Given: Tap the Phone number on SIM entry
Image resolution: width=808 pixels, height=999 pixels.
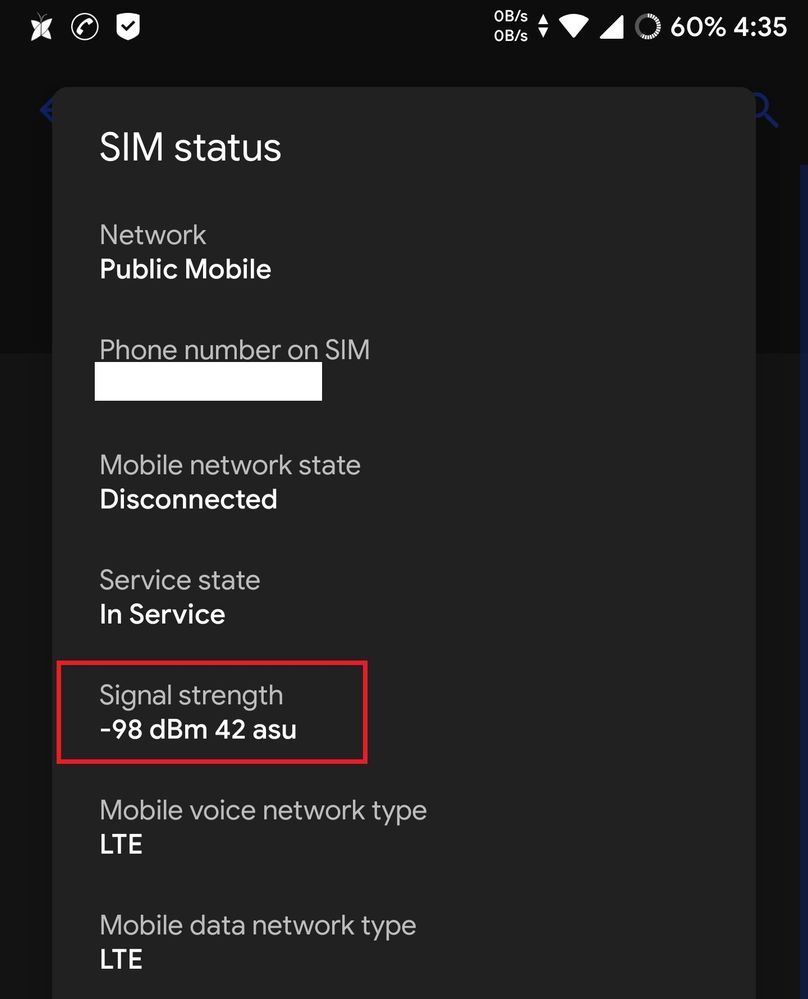Looking at the screenshot, I should click(235, 351).
